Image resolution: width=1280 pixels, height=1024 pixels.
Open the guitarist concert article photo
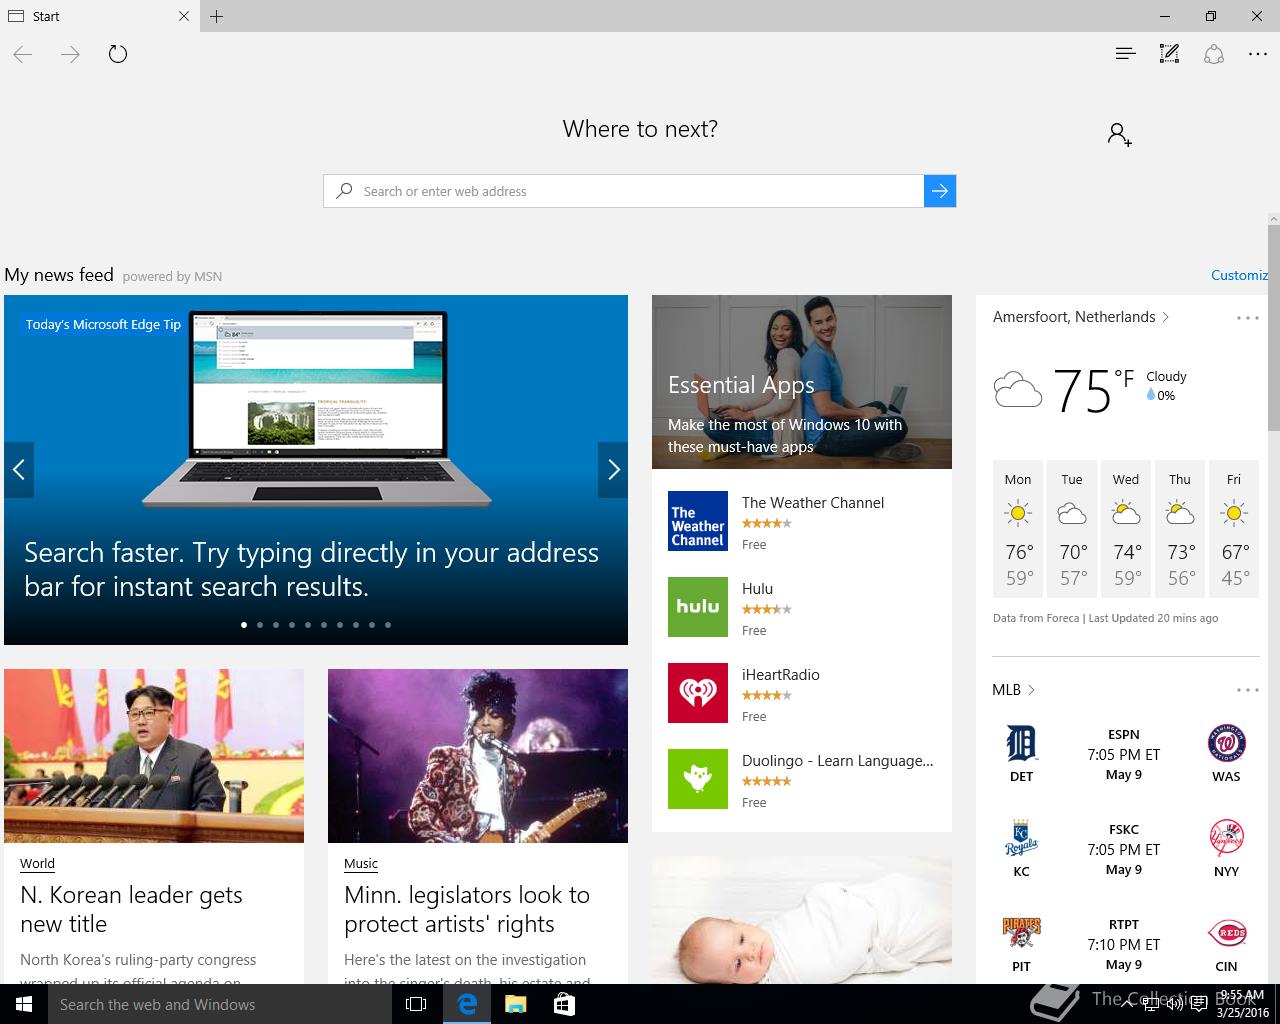(478, 756)
